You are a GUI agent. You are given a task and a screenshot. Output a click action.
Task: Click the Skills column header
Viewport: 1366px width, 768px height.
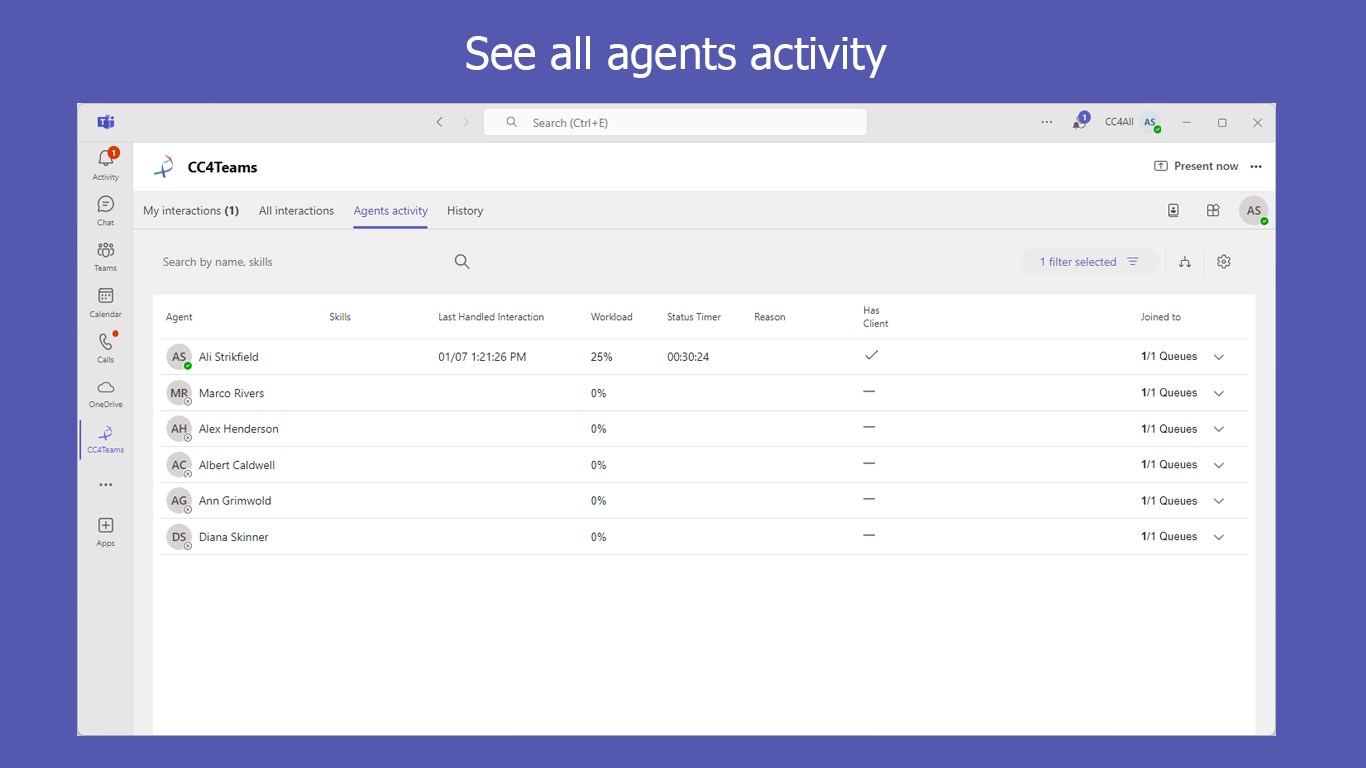tap(340, 317)
